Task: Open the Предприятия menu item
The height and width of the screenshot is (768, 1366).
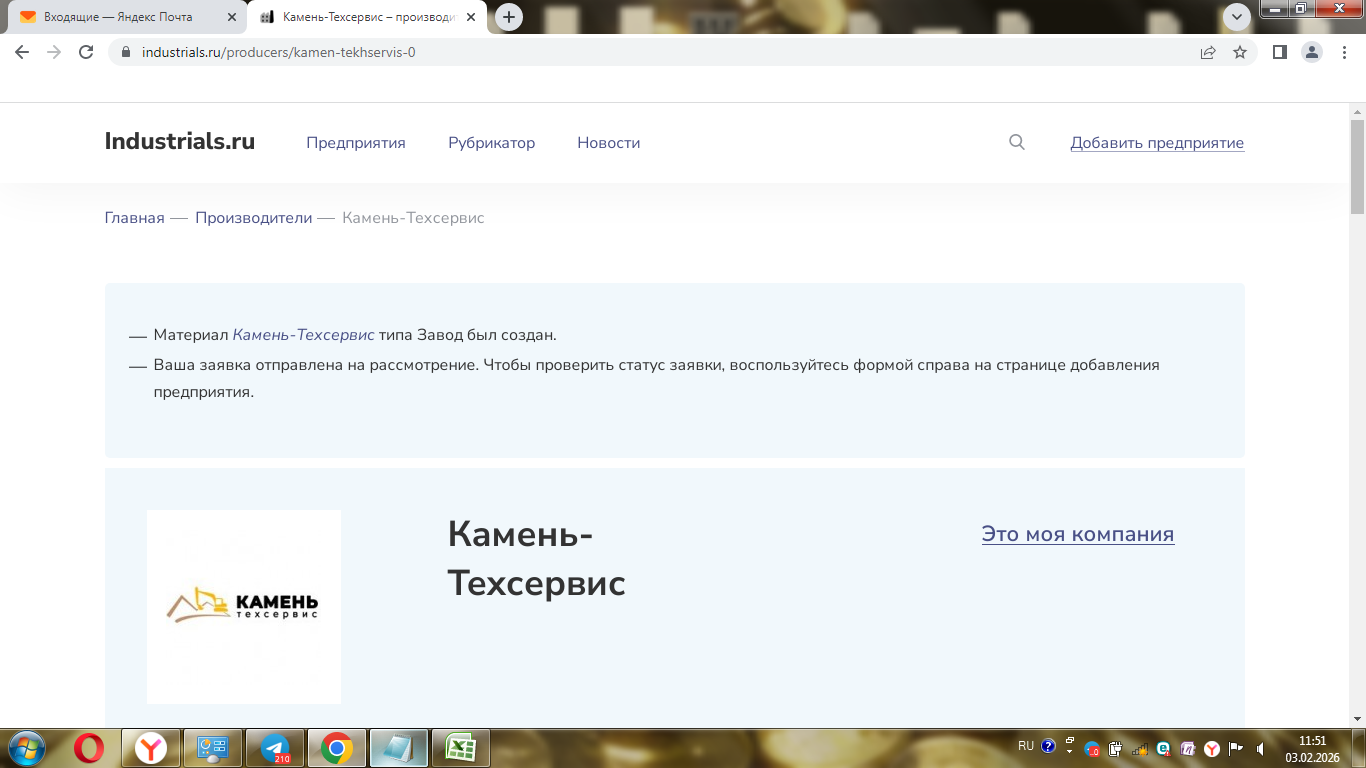Action: 356,143
